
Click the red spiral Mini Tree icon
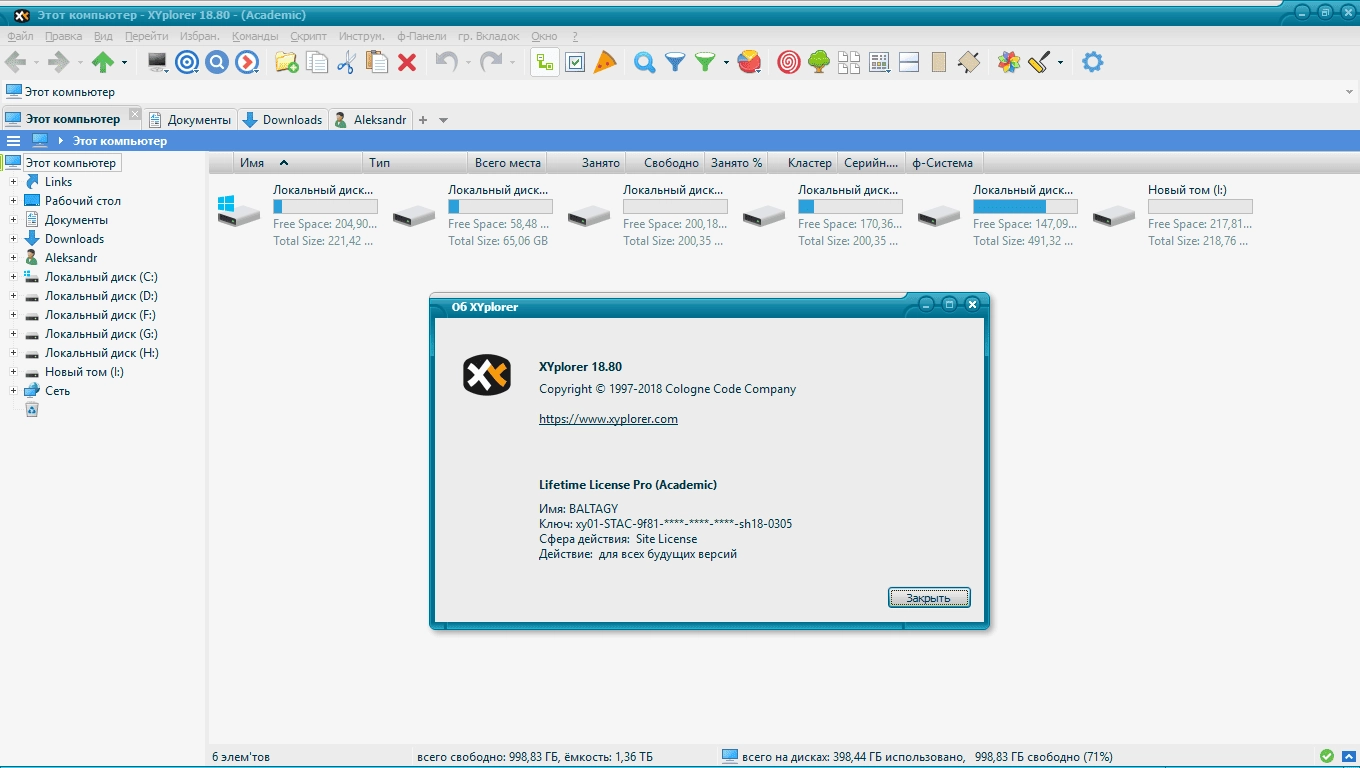789,62
